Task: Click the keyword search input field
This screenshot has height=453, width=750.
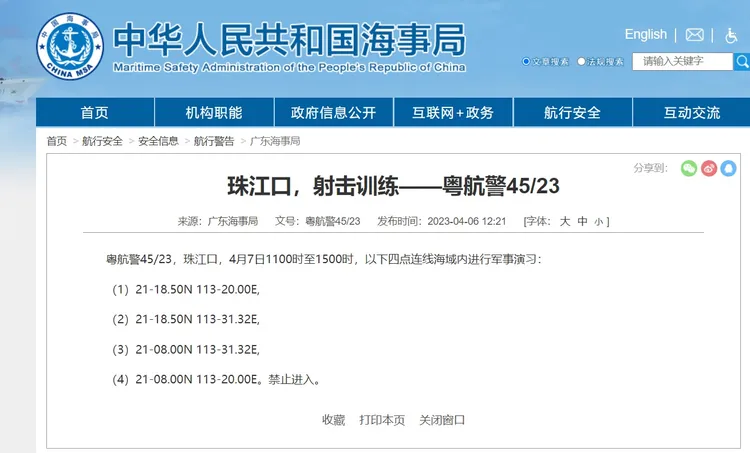Action: 683,62
